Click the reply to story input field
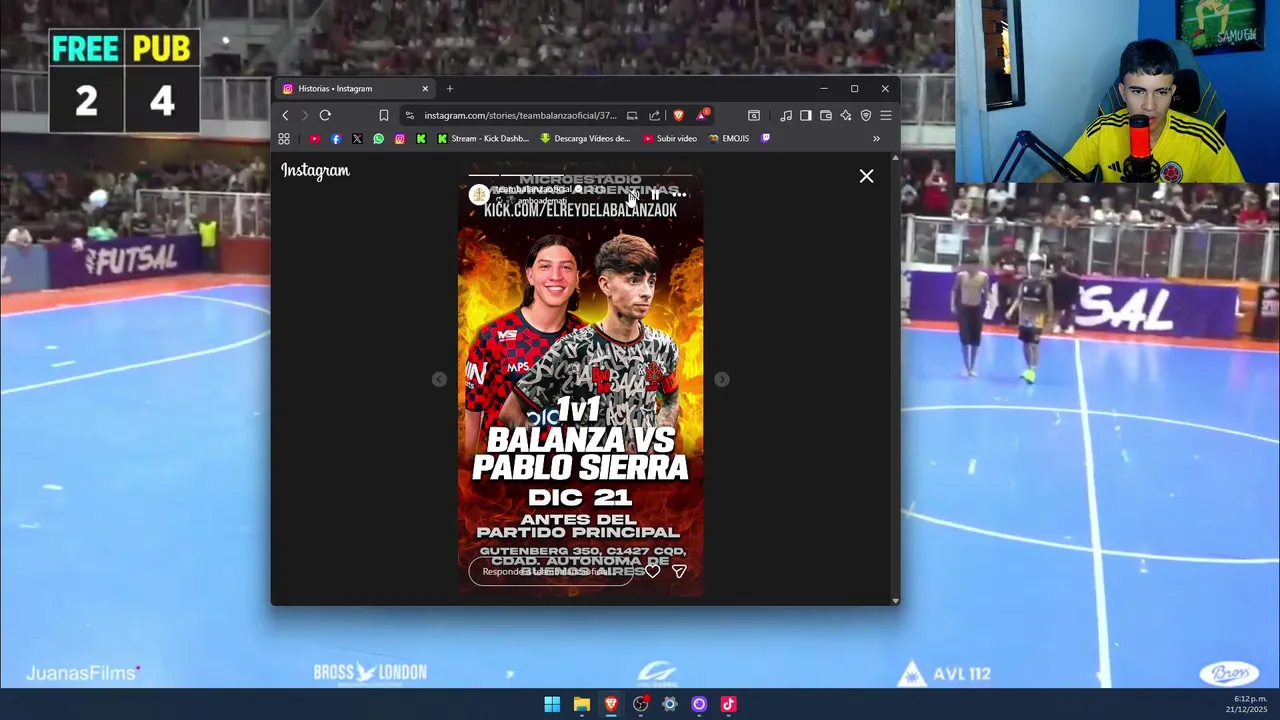Image resolution: width=1280 pixels, height=720 pixels. click(550, 571)
